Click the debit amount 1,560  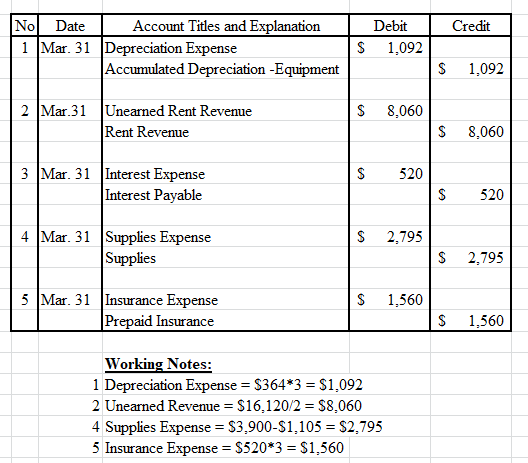pyautogui.click(x=390, y=300)
